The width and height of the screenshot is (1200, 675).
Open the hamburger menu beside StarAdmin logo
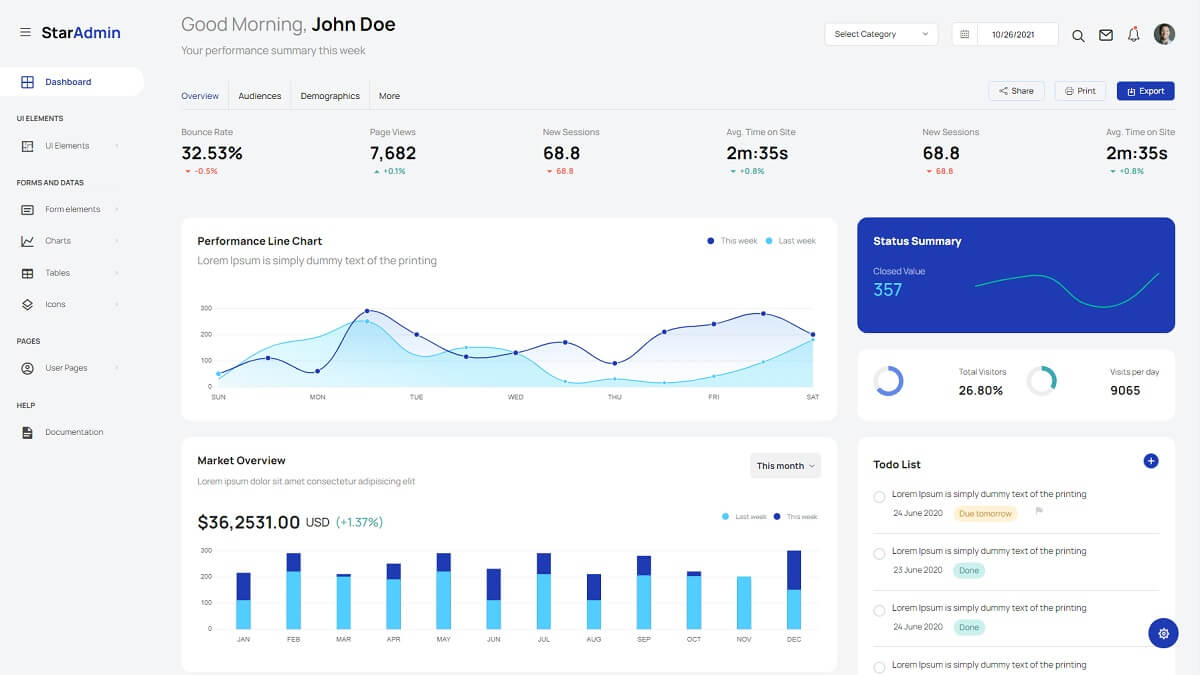[x=25, y=31]
